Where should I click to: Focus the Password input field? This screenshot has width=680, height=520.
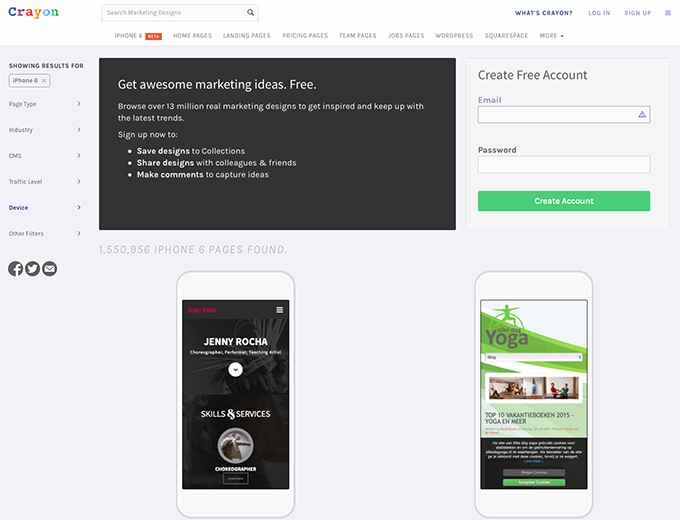[x=564, y=164]
